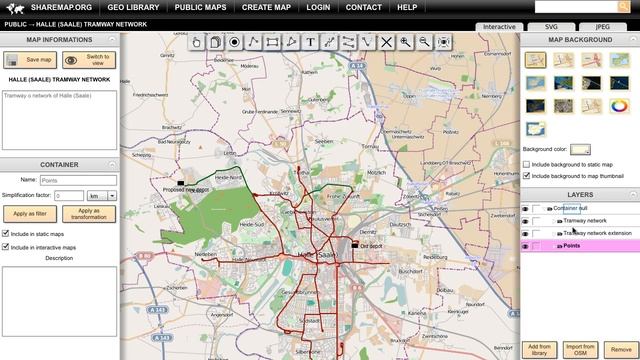640x360 pixels.
Task: Collapse the Container panel
Action: tap(112, 164)
